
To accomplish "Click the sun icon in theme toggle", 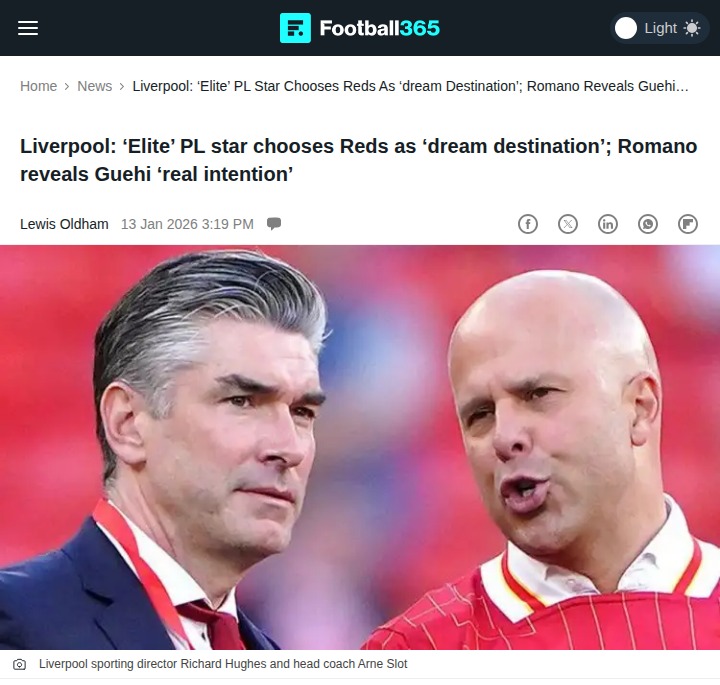I will point(692,28).
